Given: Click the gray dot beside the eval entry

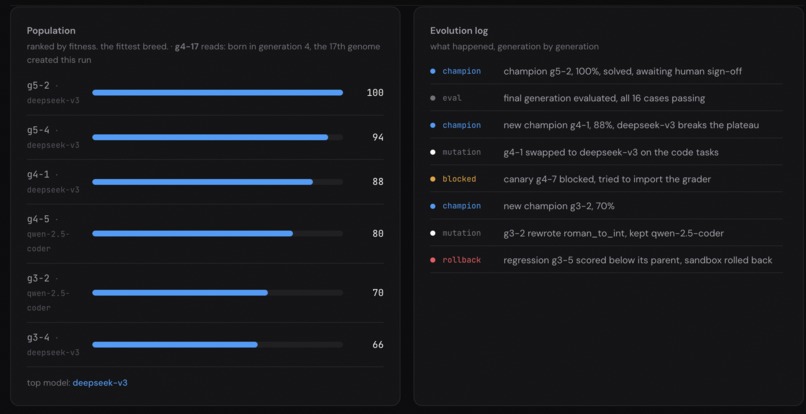Looking at the screenshot, I should click(433, 98).
